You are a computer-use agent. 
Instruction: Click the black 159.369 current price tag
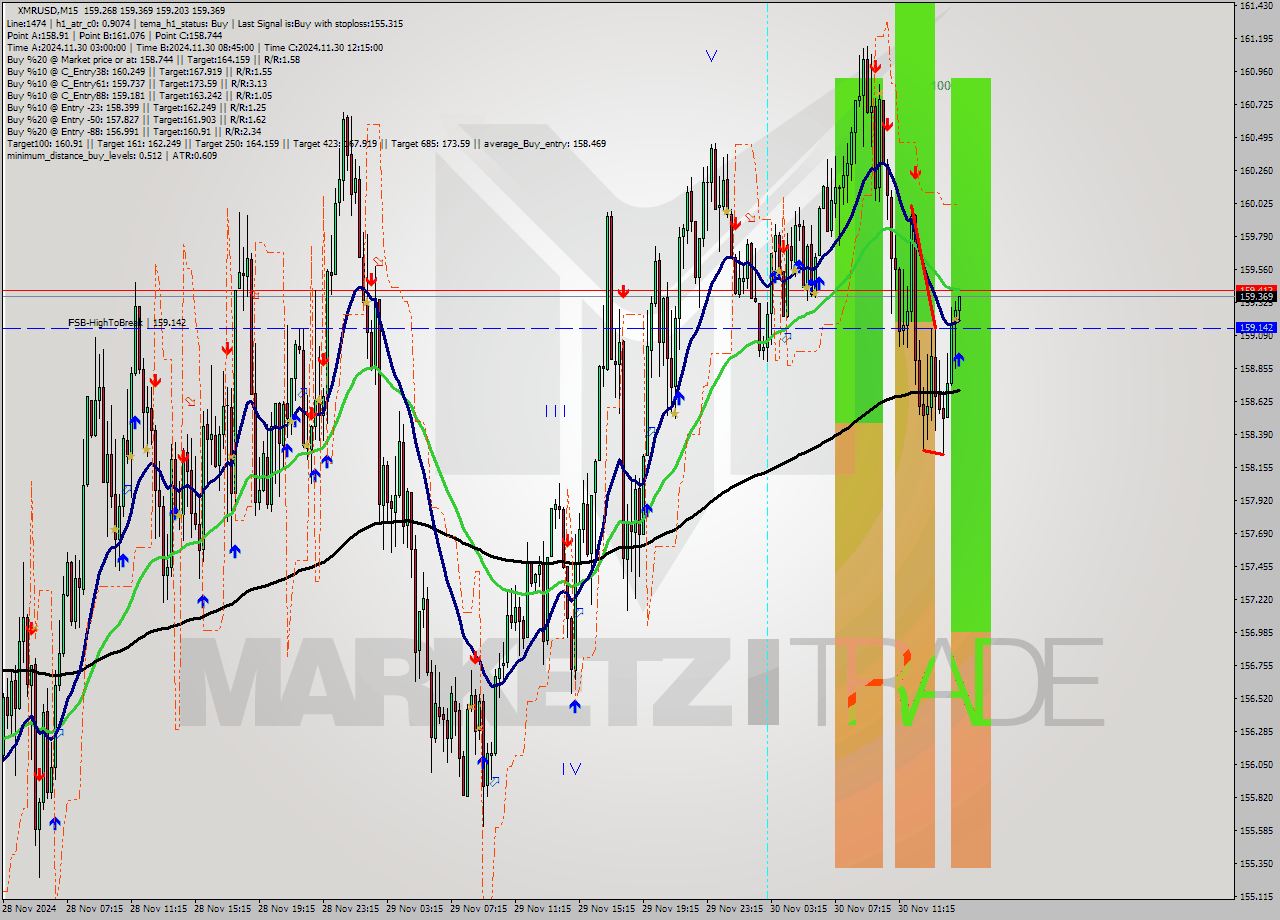pos(1256,296)
